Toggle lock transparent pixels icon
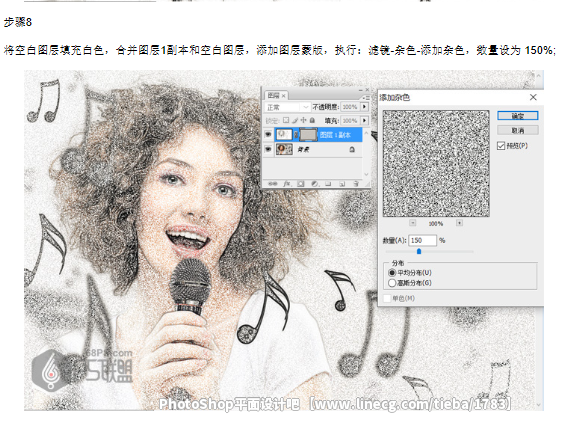 pos(286,120)
